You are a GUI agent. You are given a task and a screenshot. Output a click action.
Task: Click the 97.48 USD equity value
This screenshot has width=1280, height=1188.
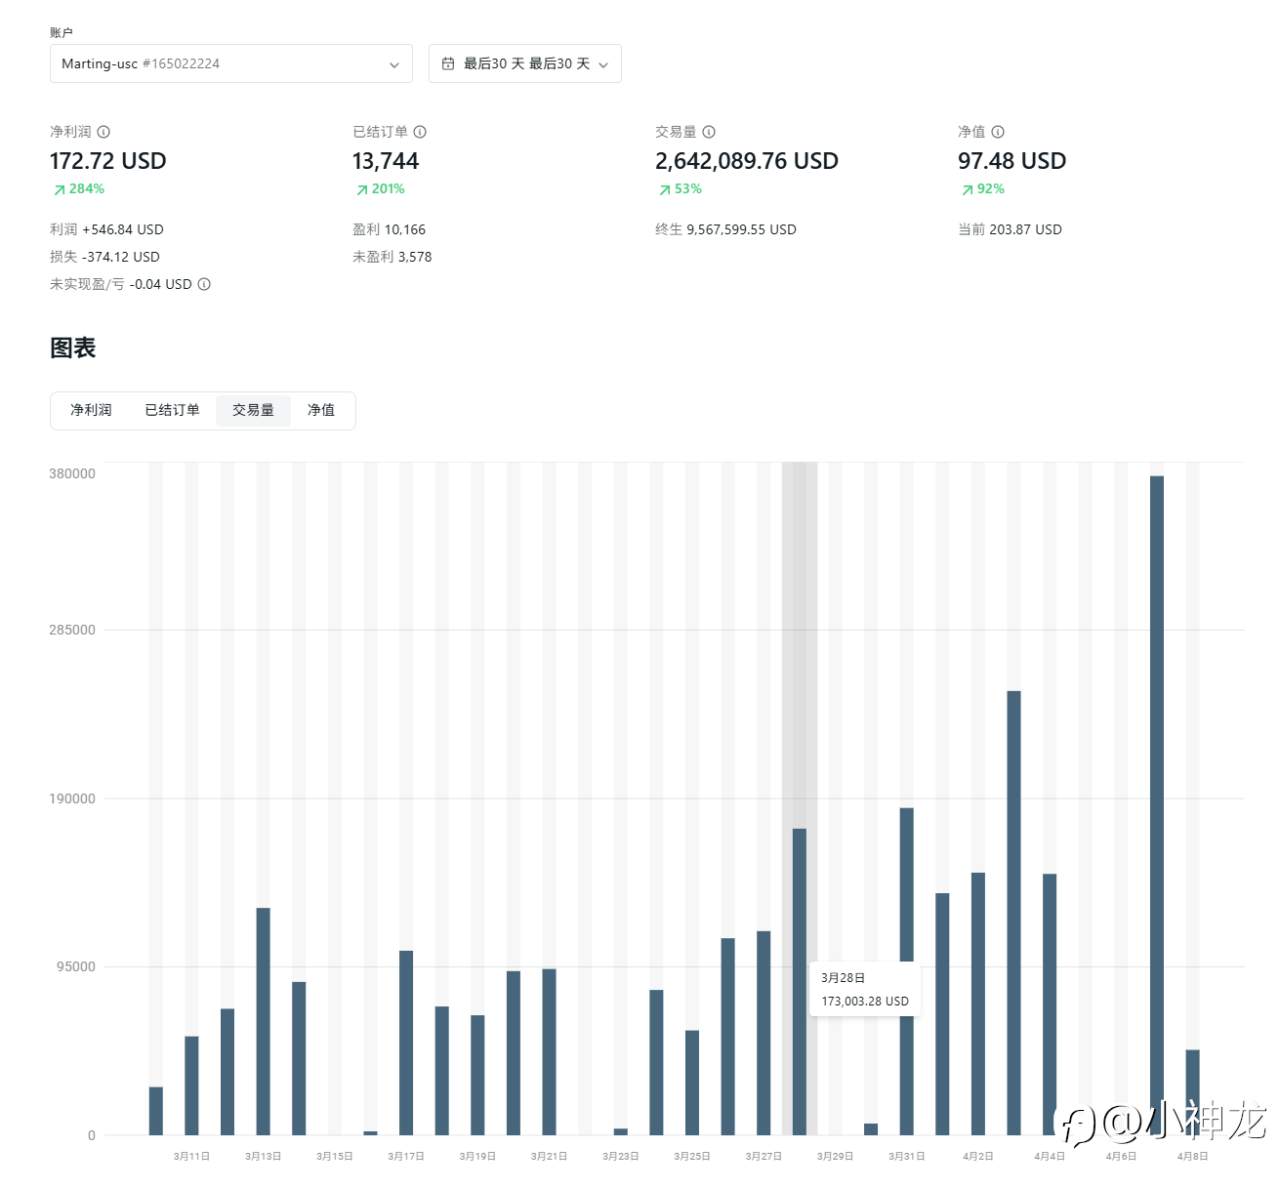pyautogui.click(x=1012, y=161)
